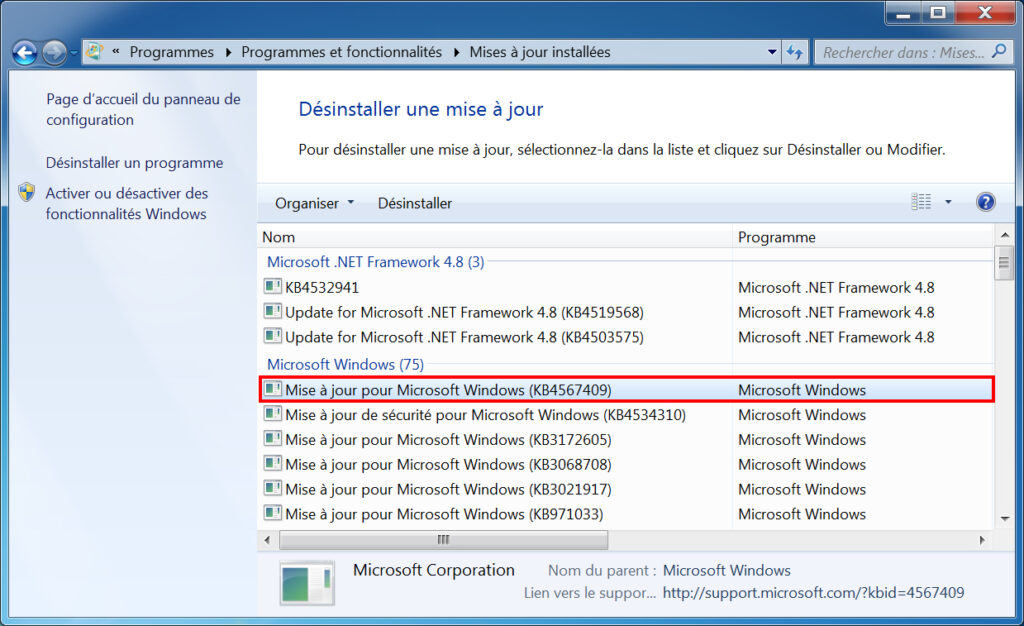This screenshot has height=626, width=1024.
Task: Select Mise à jour pour Microsoft Windows (KB4567409)
Action: click(627, 390)
